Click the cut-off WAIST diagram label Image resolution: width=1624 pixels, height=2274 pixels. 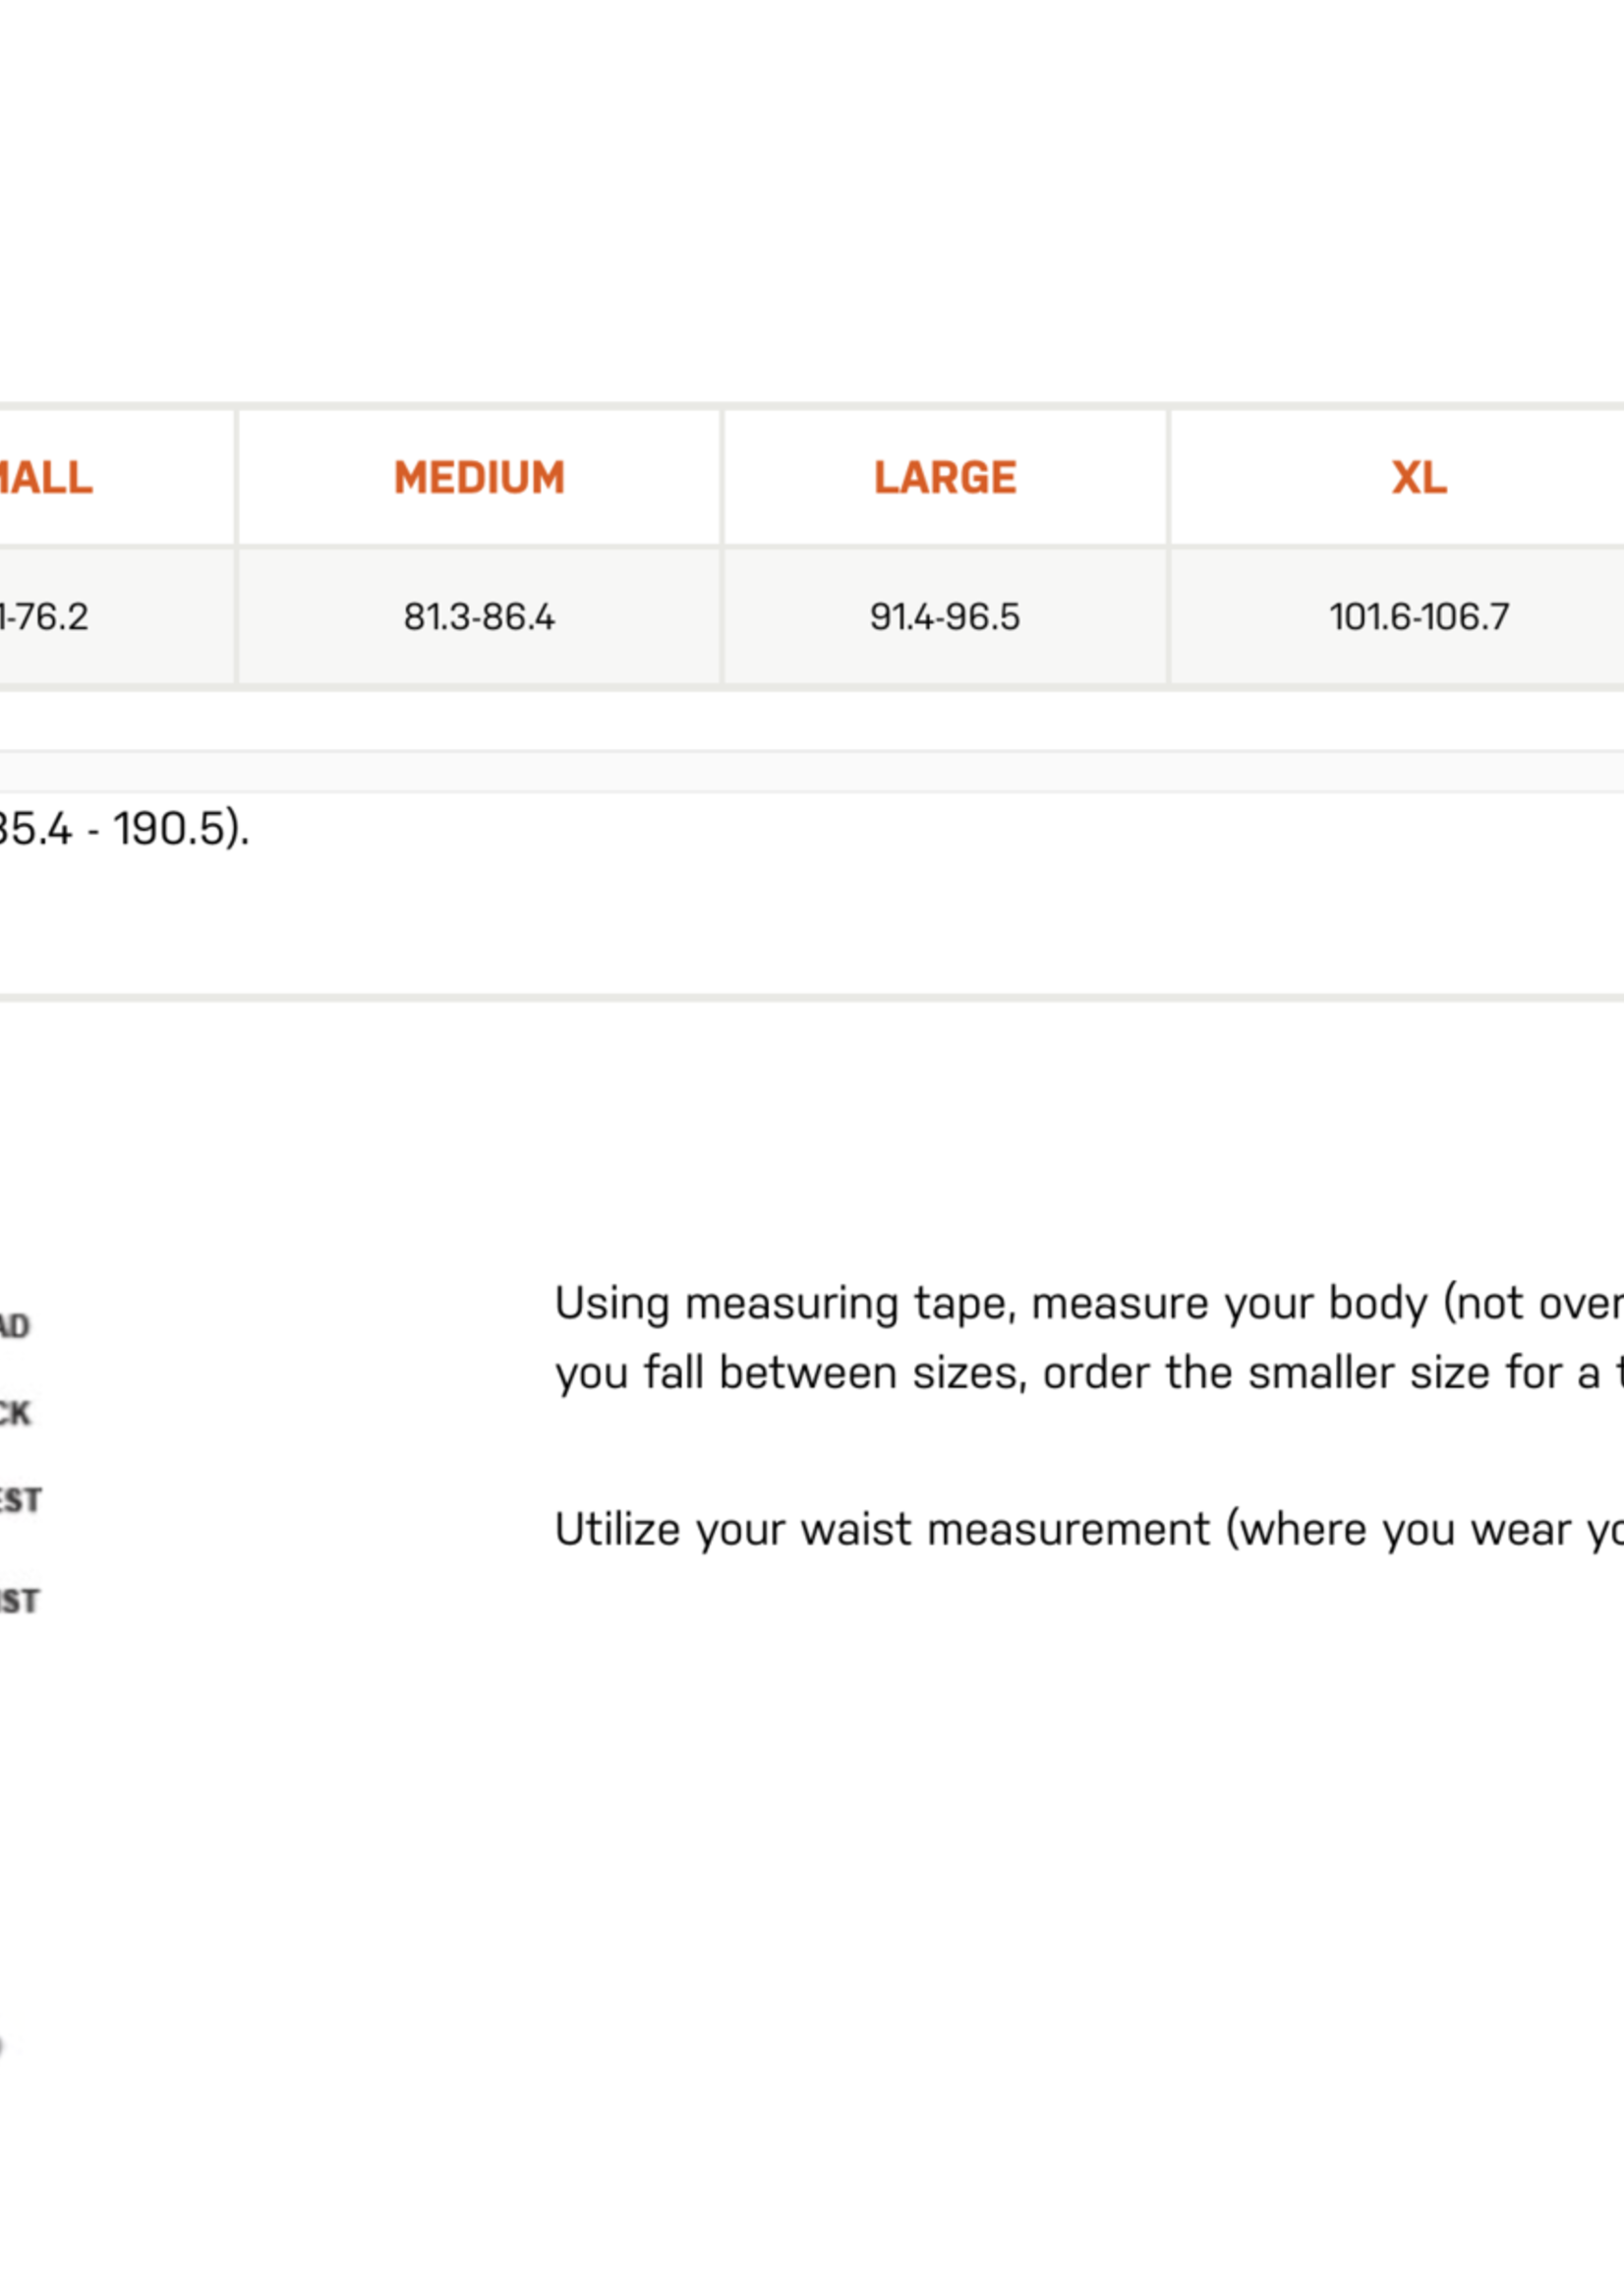pos(19,1601)
